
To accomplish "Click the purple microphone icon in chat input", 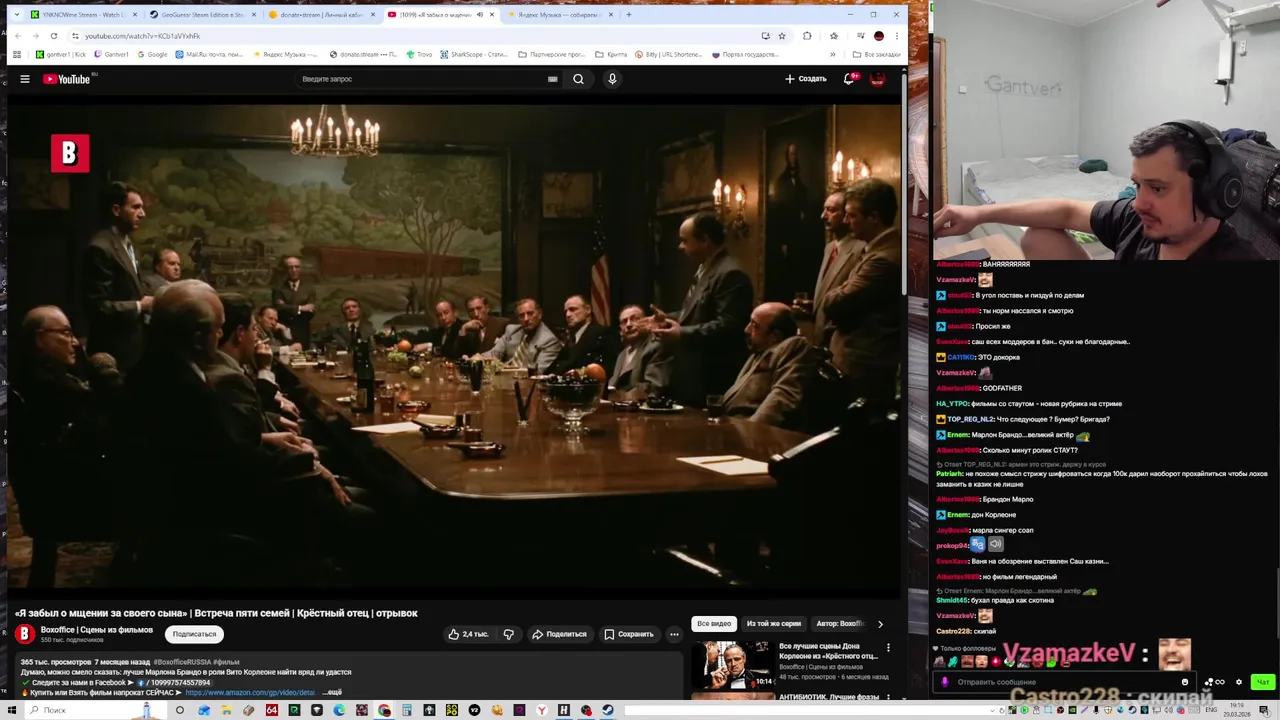I will [x=945, y=682].
